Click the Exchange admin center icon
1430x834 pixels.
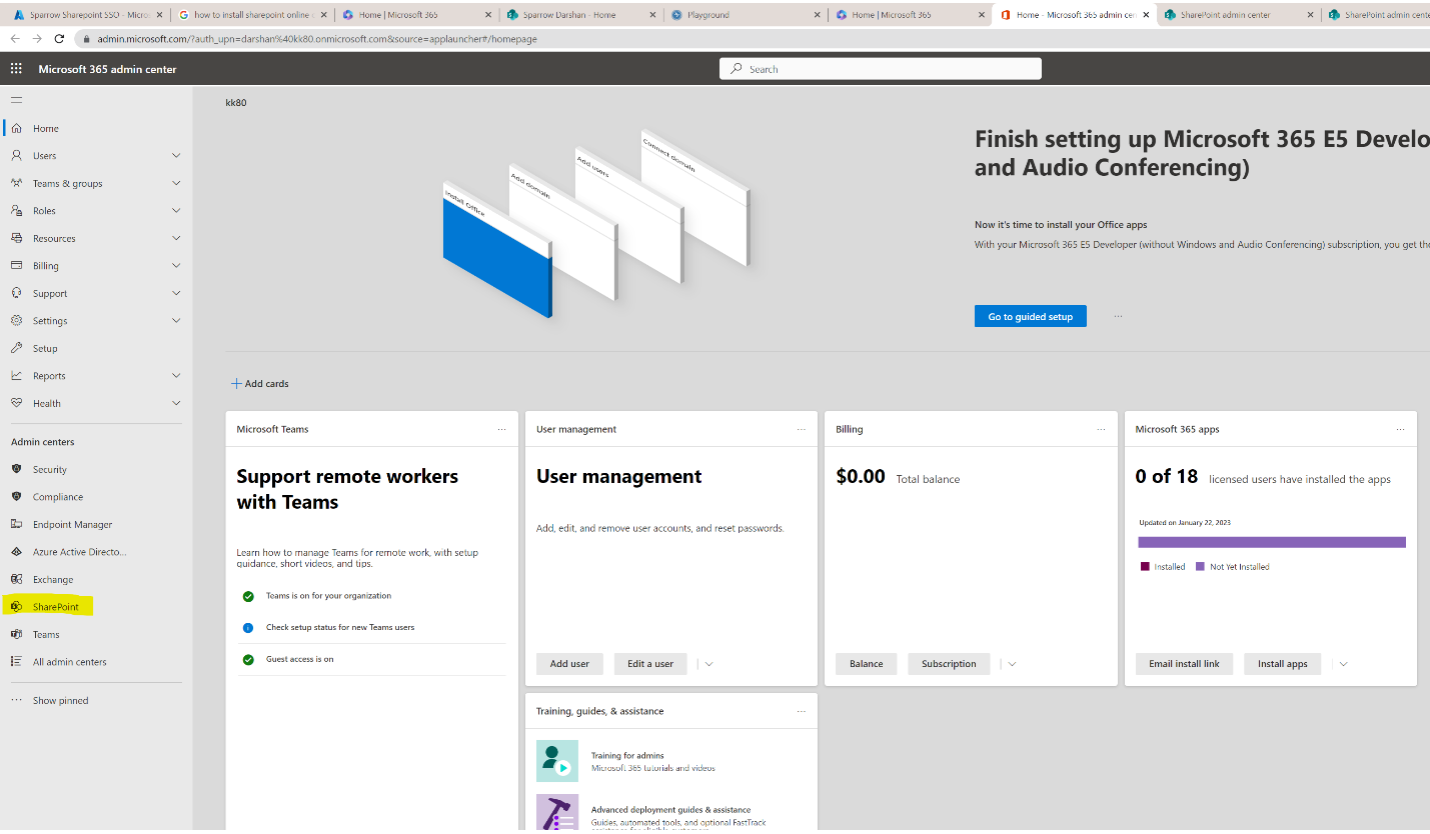pos(16,579)
